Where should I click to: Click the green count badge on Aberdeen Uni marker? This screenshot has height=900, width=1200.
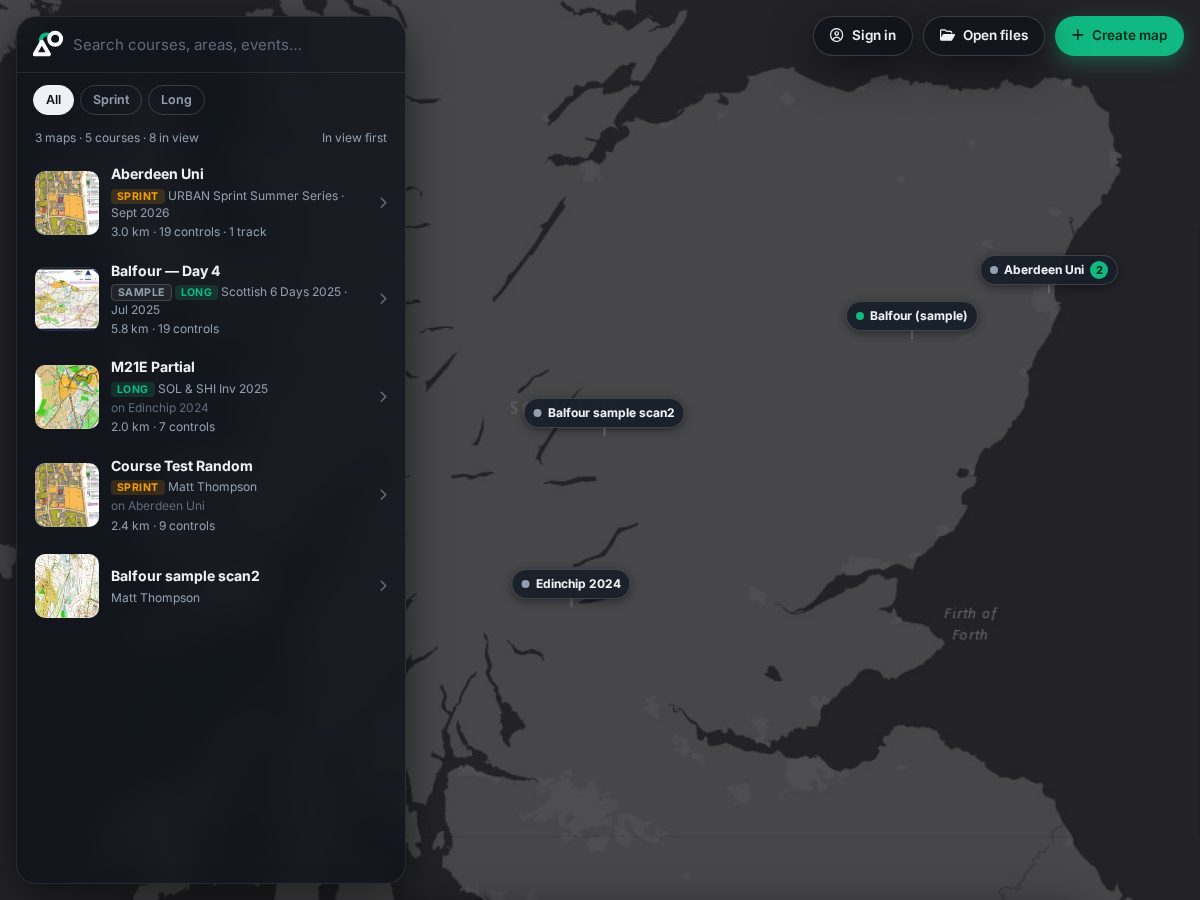coord(1099,270)
